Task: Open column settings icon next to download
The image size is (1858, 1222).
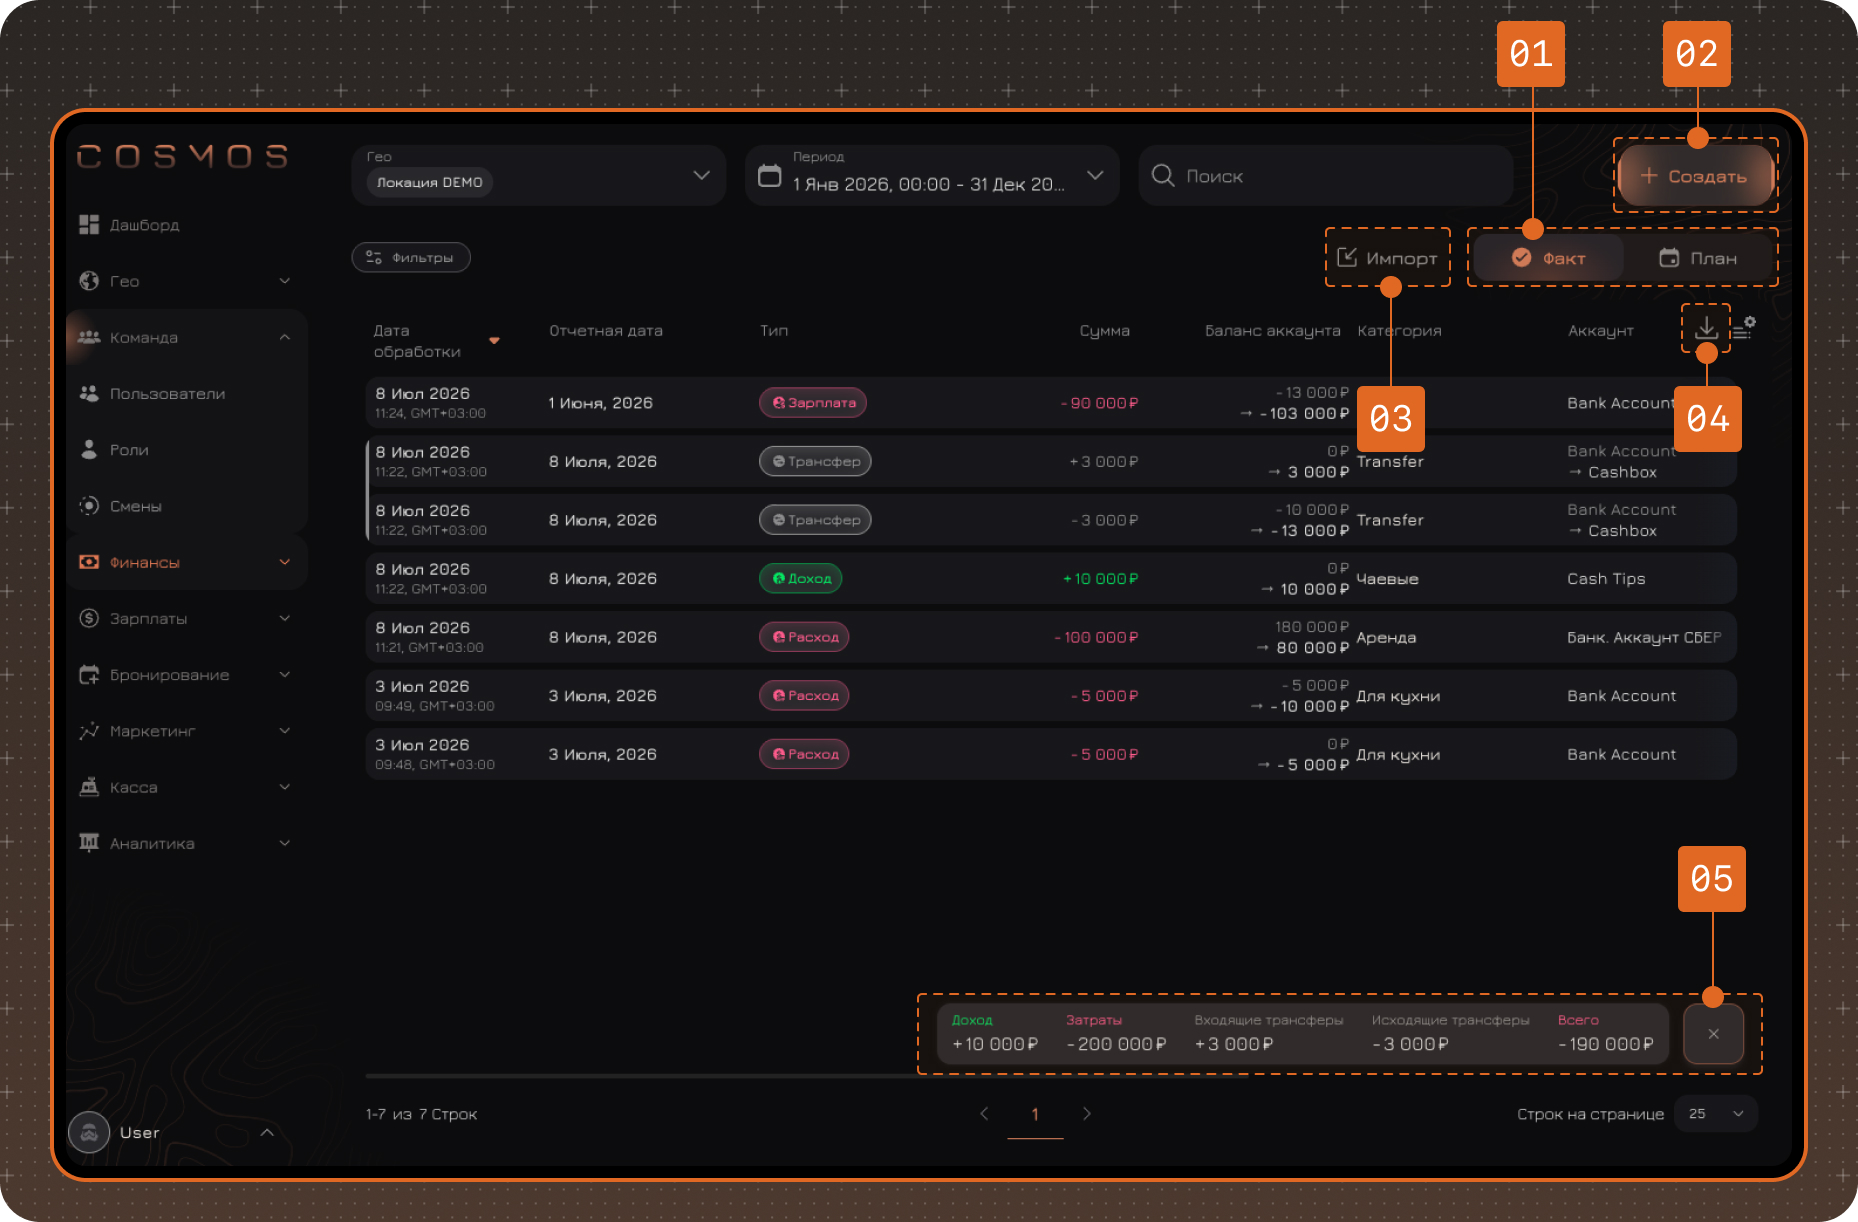Action: pos(1745,328)
